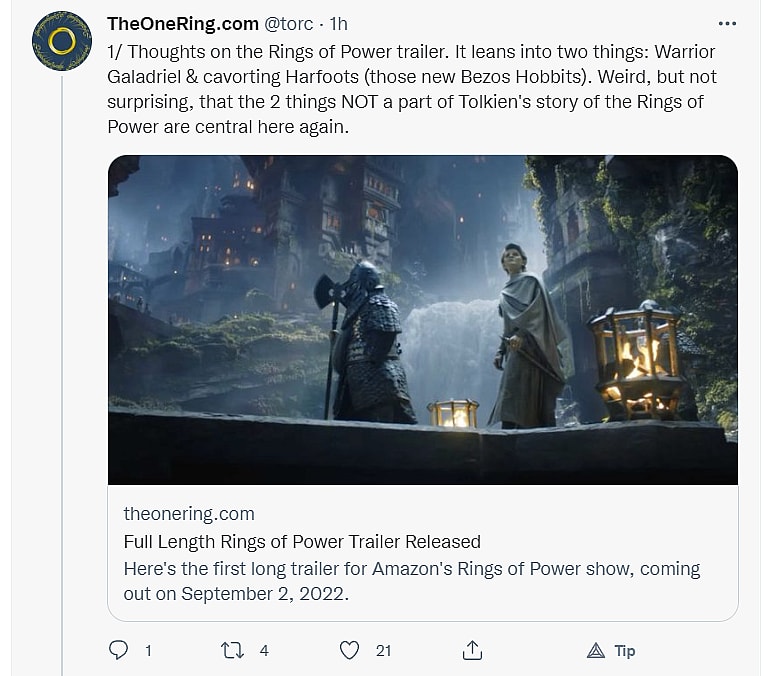Open the "Full Length Rings of Power Trailer Released" headline
This screenshot has height=676, width=768.
(302, 542)
